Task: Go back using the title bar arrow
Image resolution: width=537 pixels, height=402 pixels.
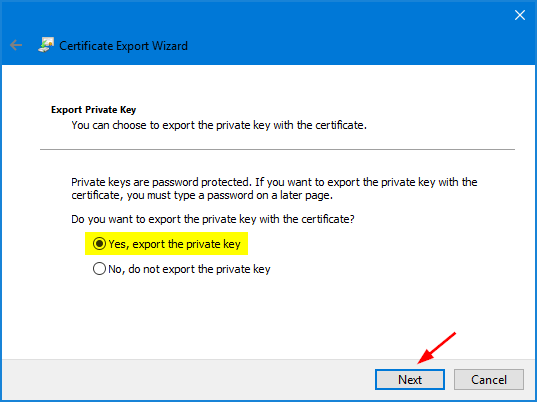Action: pyautogui.click(x=16, y=45)
